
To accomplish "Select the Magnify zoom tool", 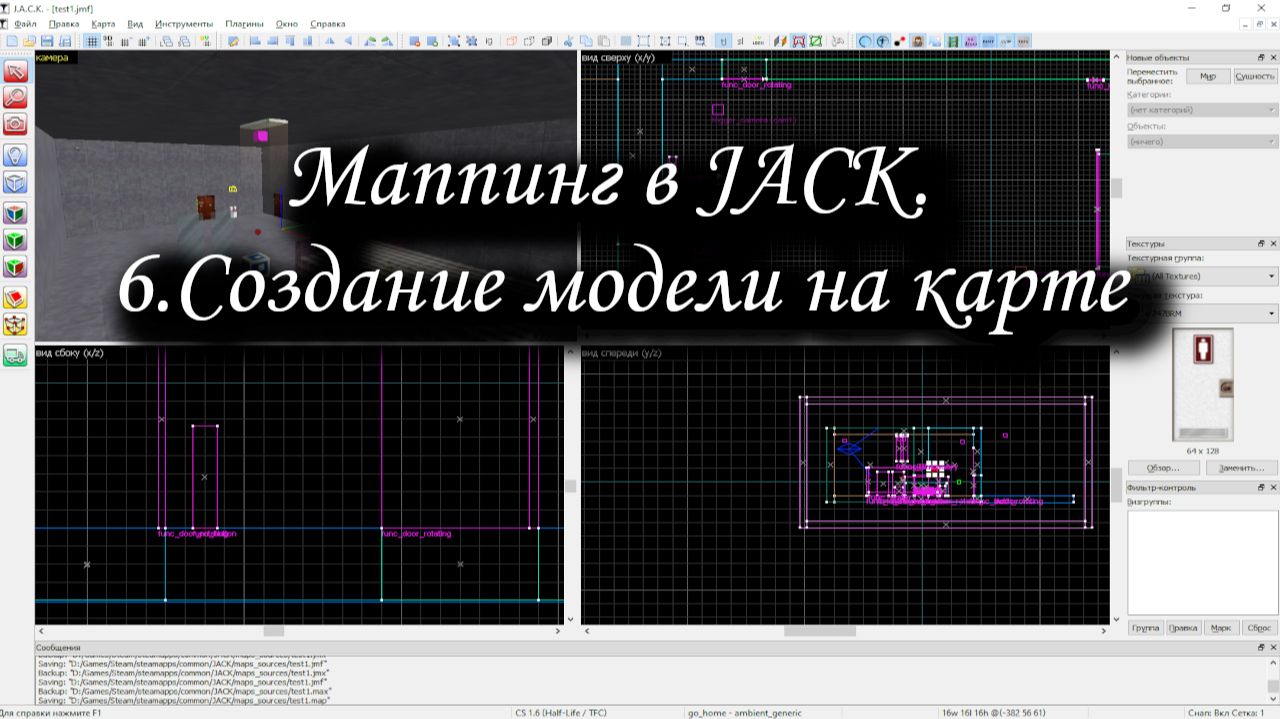I will 15,97.
